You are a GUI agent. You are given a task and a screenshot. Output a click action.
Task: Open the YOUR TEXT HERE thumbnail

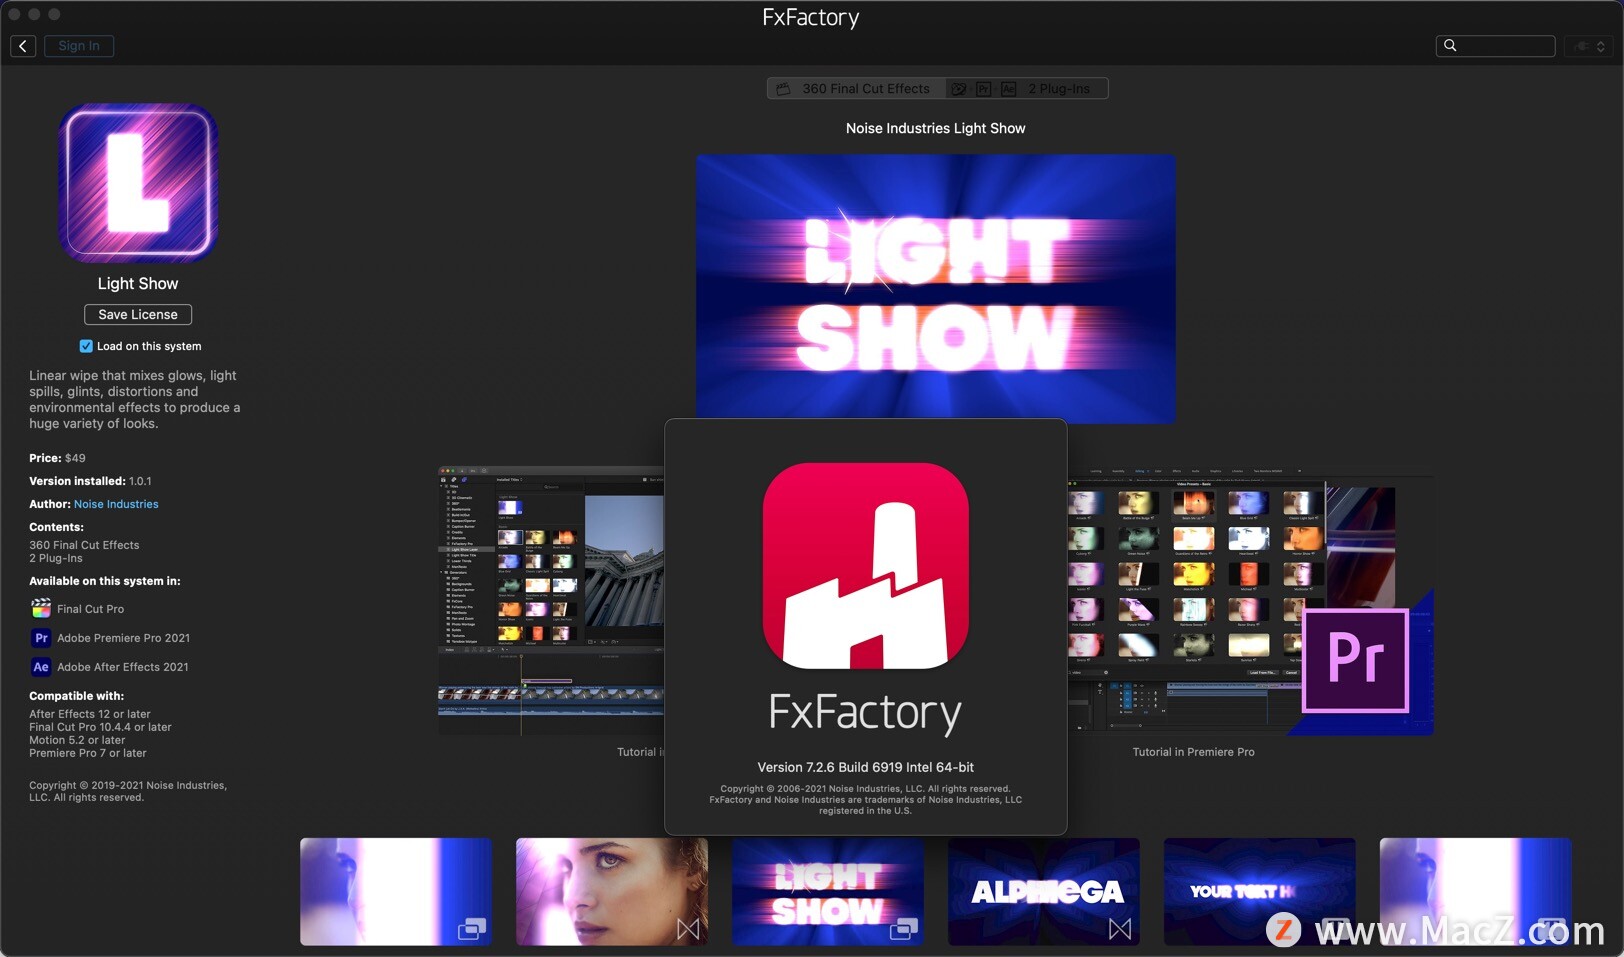tap(1260, 892)
